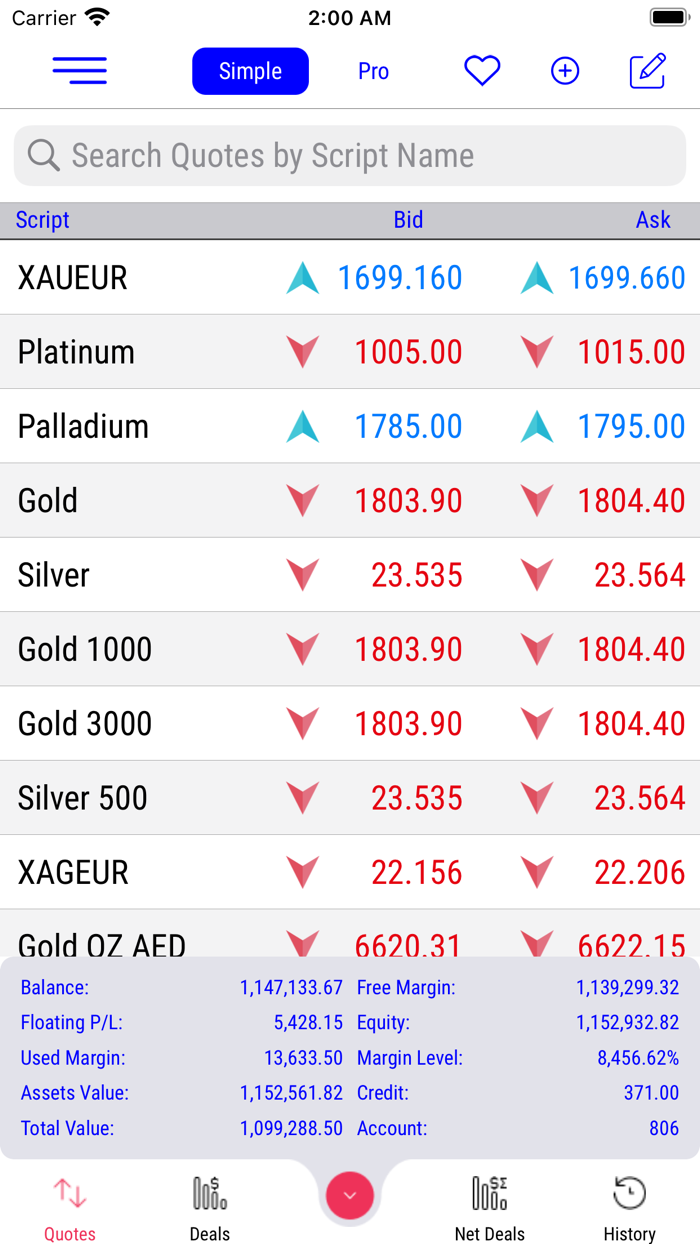Click inside the Search Quotes field
The width and height of the screenshot is (700, 1244).
click(350, 156)
